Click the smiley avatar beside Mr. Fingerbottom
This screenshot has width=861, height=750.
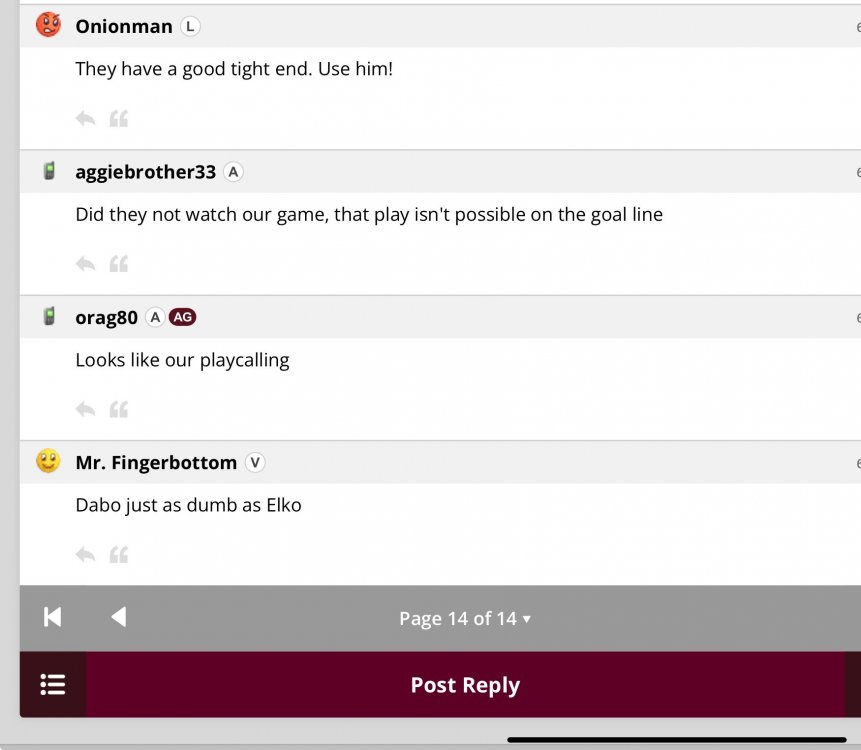point(48,461)
